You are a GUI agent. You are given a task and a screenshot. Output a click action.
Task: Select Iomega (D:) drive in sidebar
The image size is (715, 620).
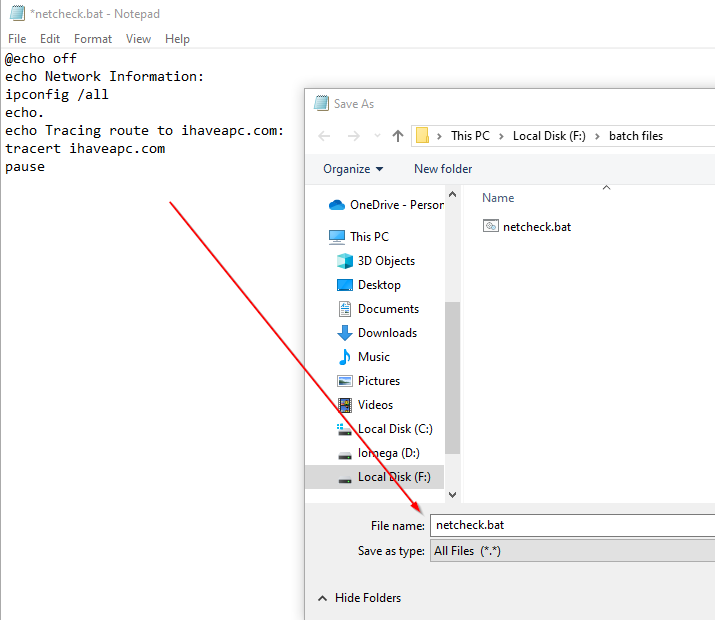389,453
